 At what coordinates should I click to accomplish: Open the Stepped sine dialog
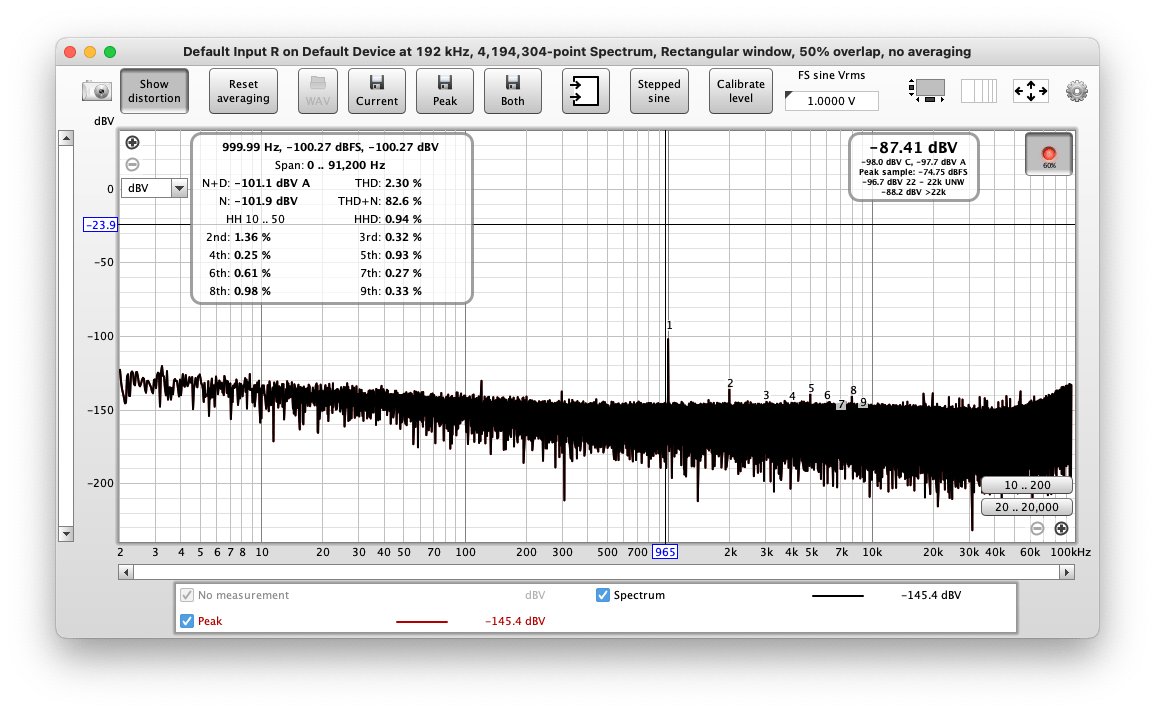click(659, 91)
